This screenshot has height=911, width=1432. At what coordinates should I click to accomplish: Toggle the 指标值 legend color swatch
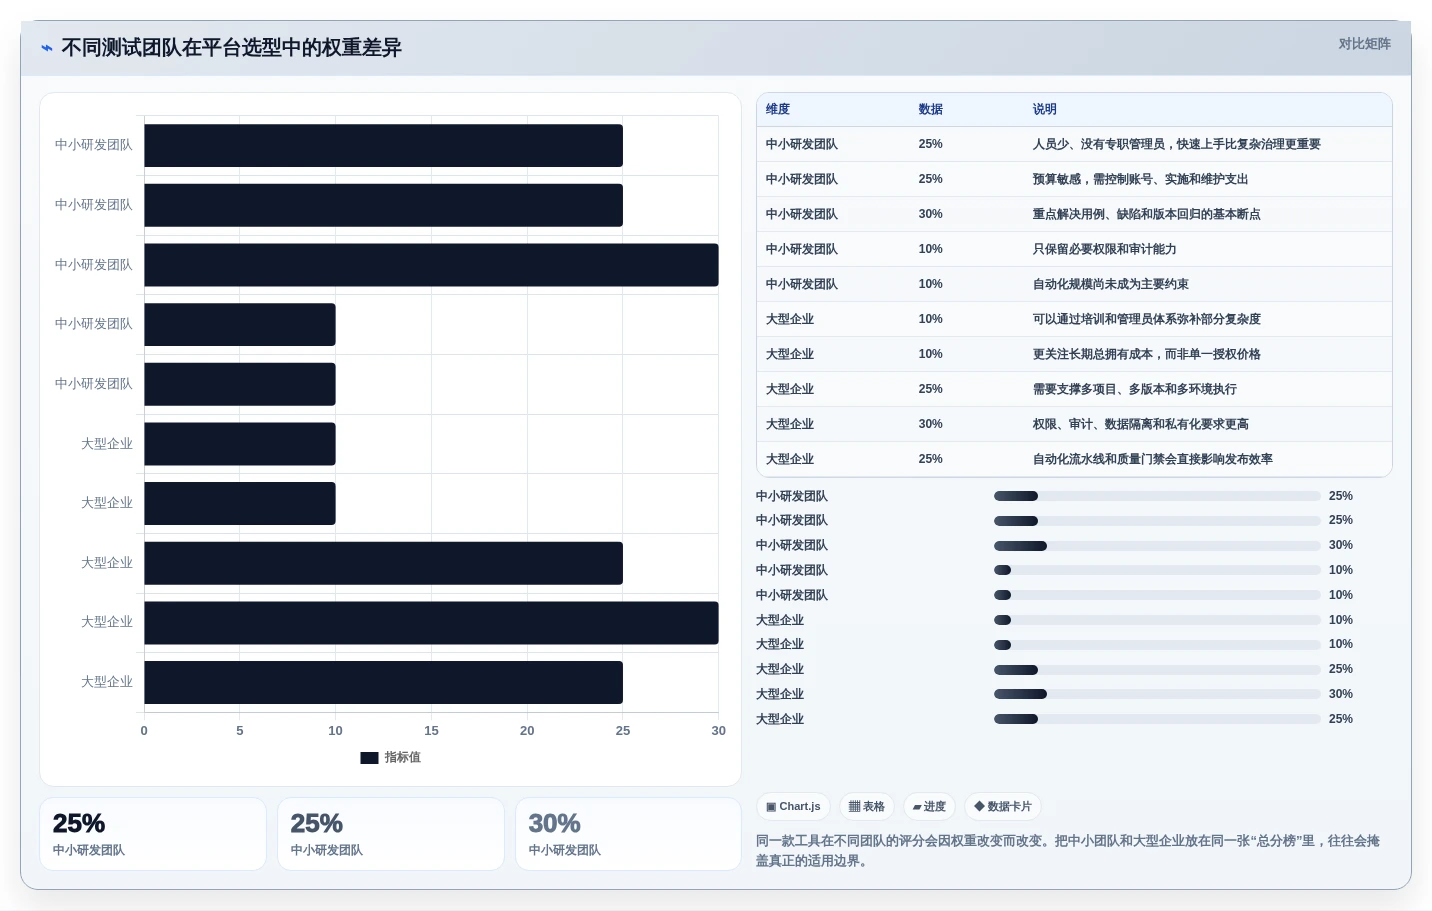[x=369, y=758]
